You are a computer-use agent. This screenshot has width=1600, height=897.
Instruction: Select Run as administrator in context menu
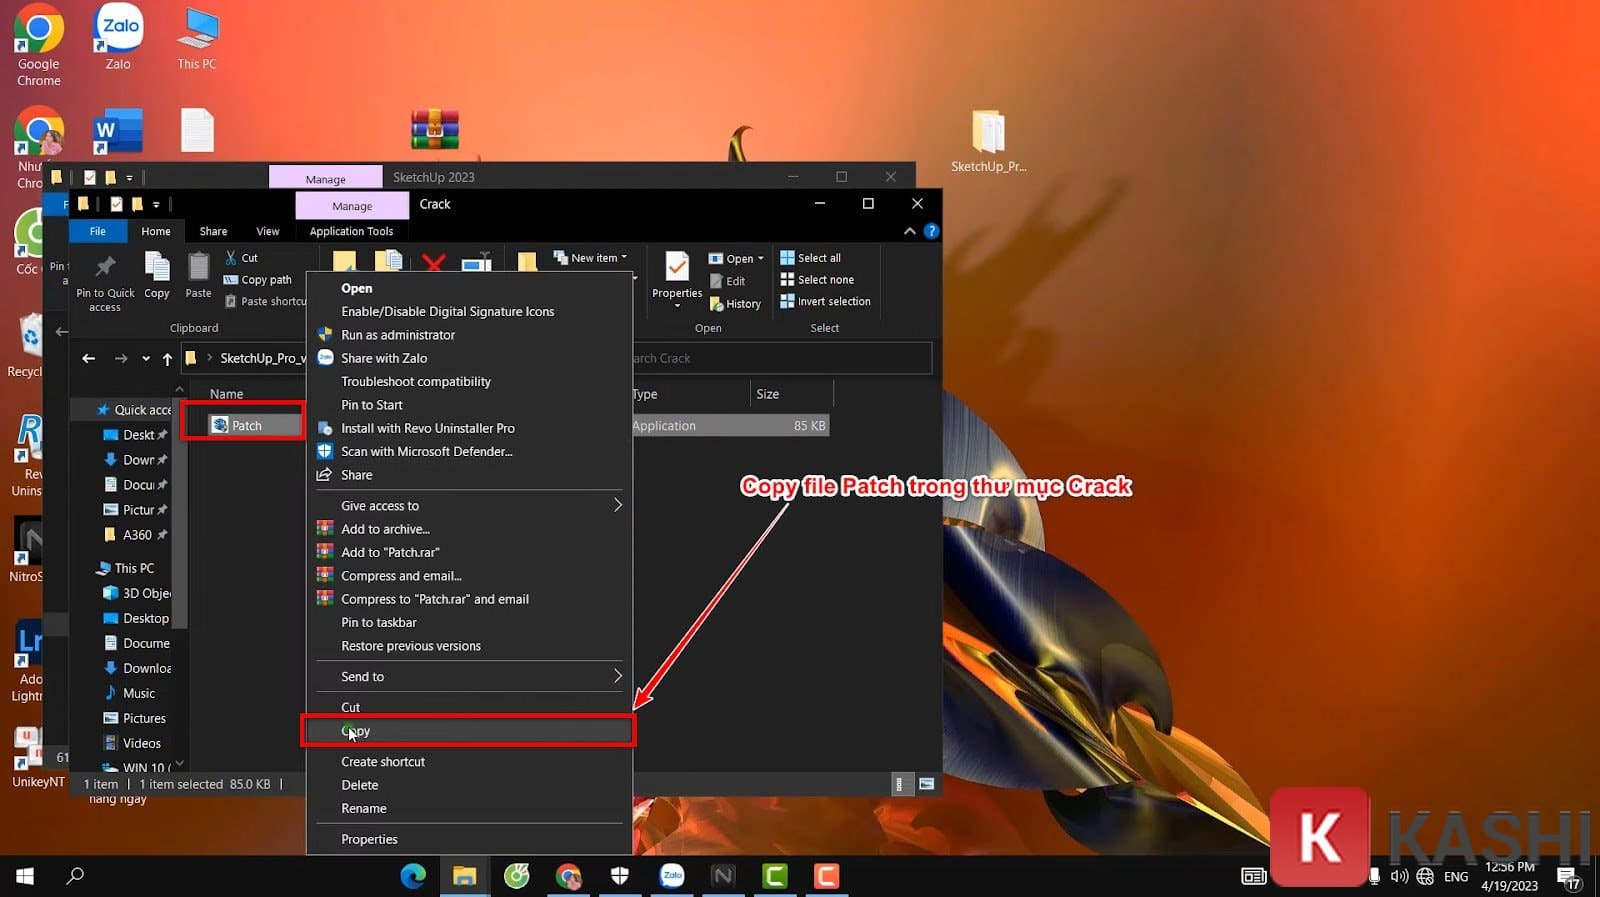[468, 335]
